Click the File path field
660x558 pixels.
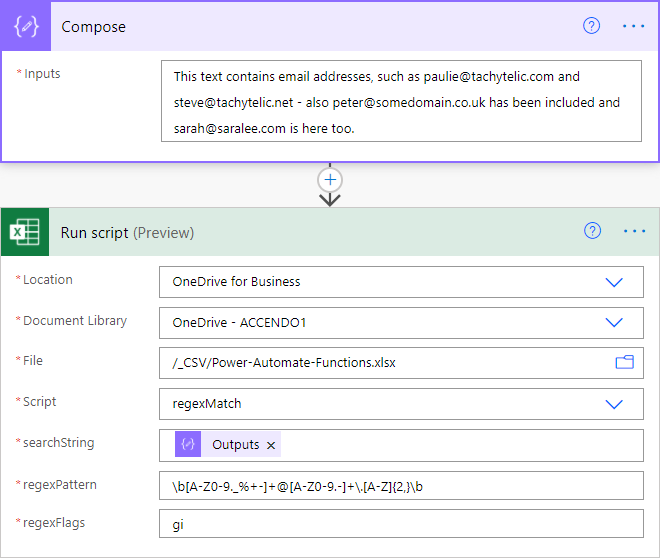[x=380, y=363]
